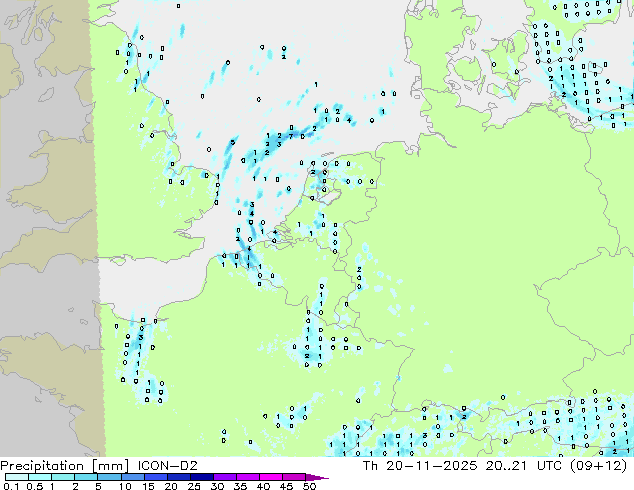This screenshot has width=634, height=490.
Task: Choose the 20–25 mm dark blue legend swatch
Action: pyautogui.click(x=178, y=477)
